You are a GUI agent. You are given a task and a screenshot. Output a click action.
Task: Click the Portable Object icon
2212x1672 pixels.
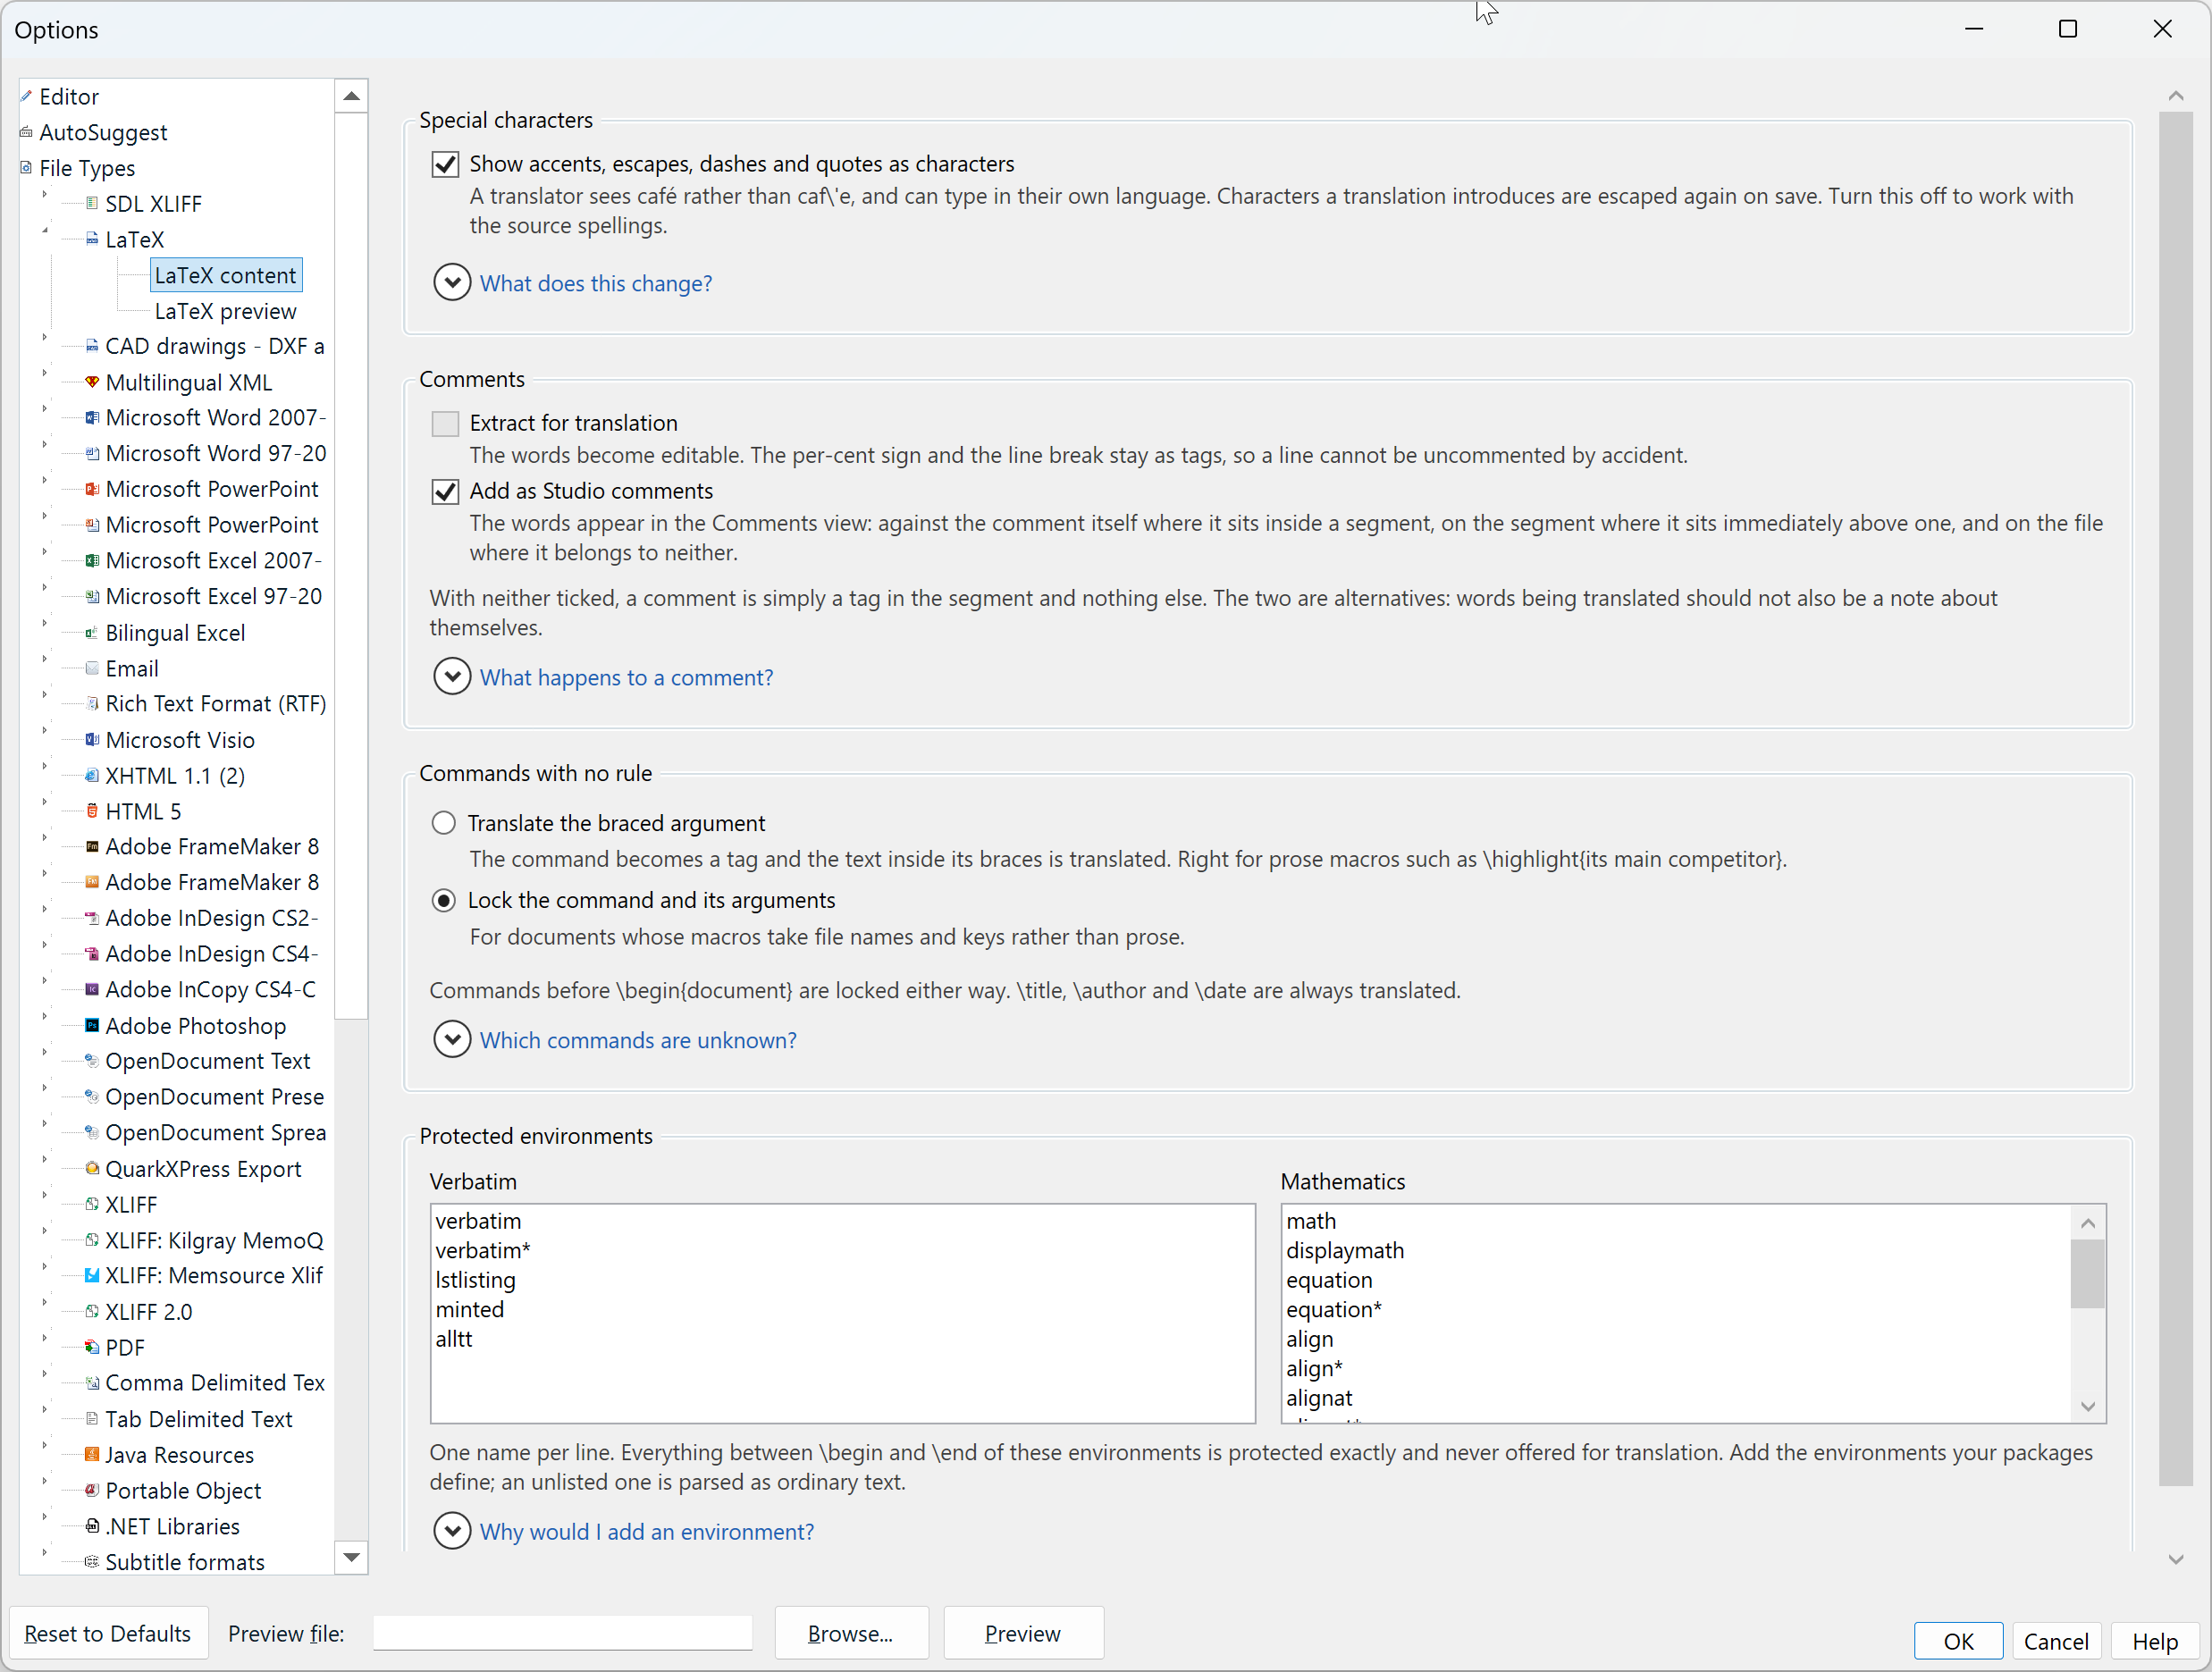(x=92, y=1491)
